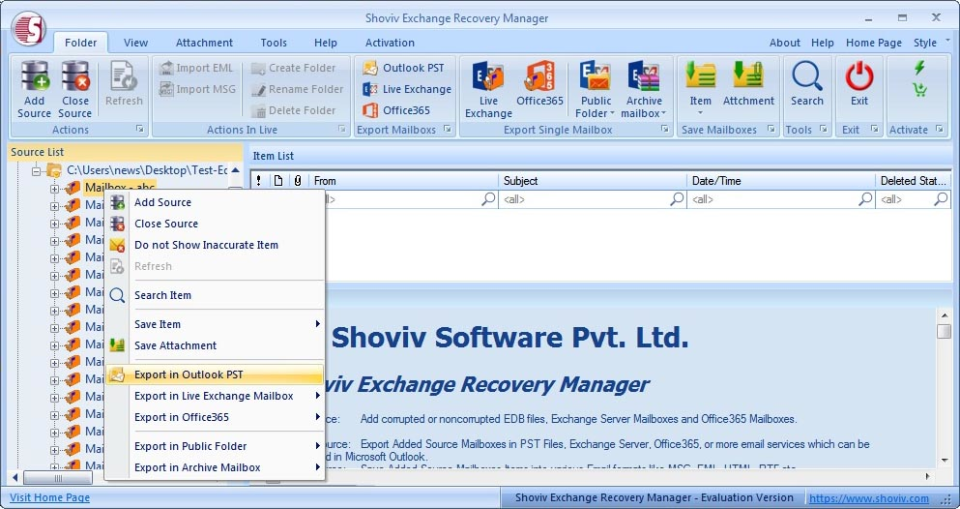Expand the Mailbox - abc tree node
960x509 pixels.
(x=54, y=189)
